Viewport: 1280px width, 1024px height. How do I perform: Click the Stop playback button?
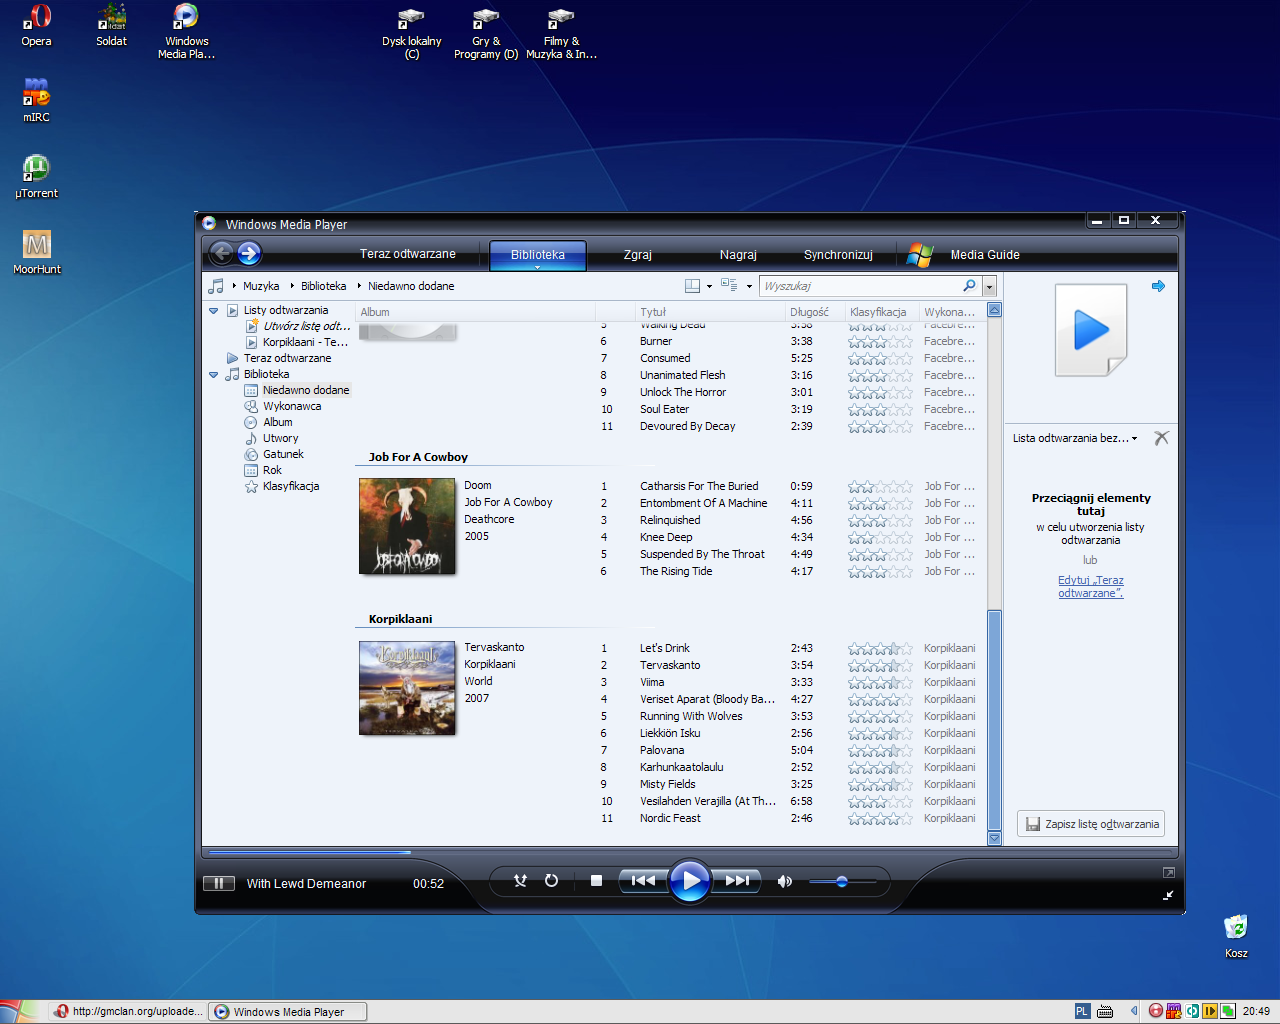tap(596, 881)
